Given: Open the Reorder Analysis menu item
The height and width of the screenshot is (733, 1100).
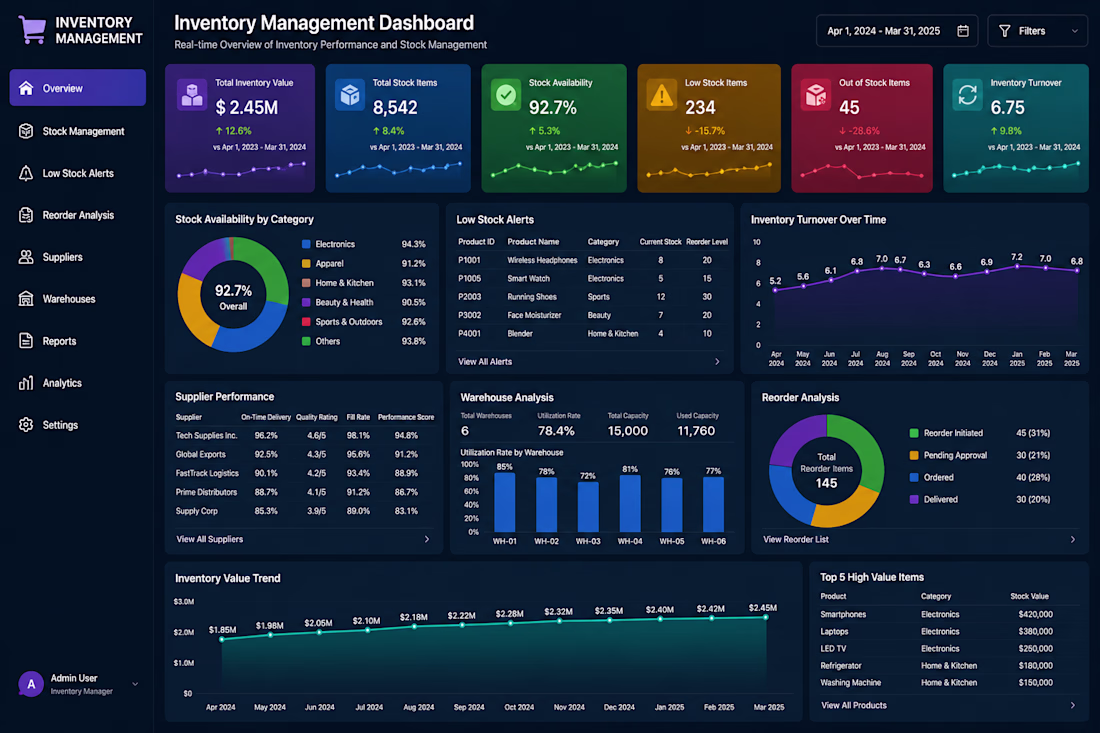Looking at the screenshot, I should pos(78,215).
